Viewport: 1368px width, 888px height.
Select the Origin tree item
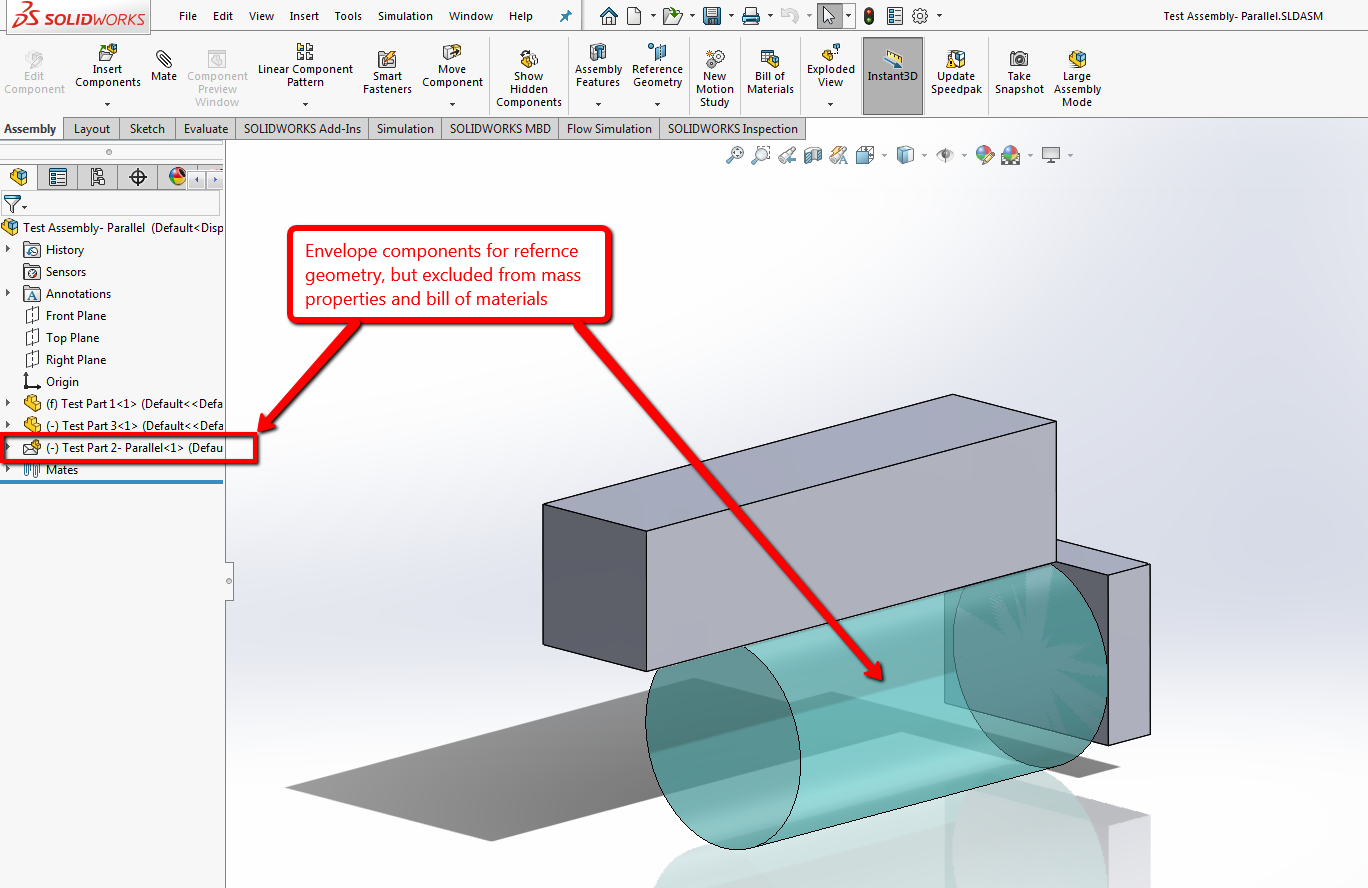point(62,382)
